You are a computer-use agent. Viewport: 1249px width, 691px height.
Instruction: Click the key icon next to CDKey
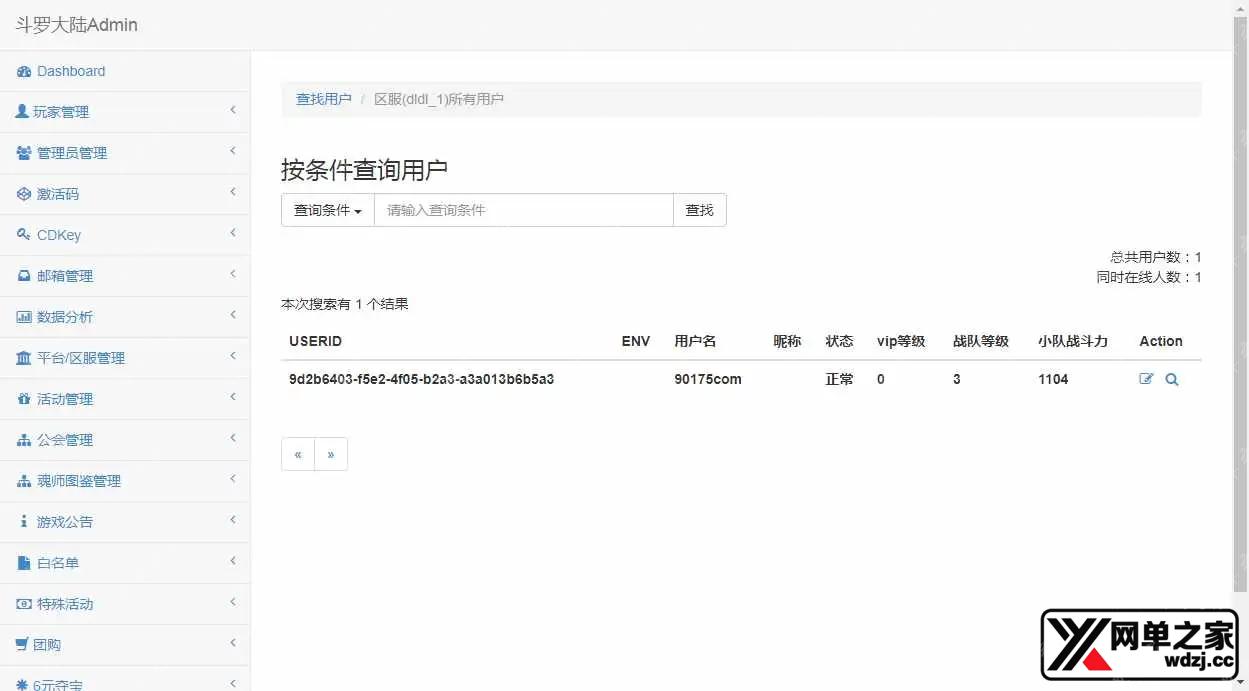click(x=22, y=234)
